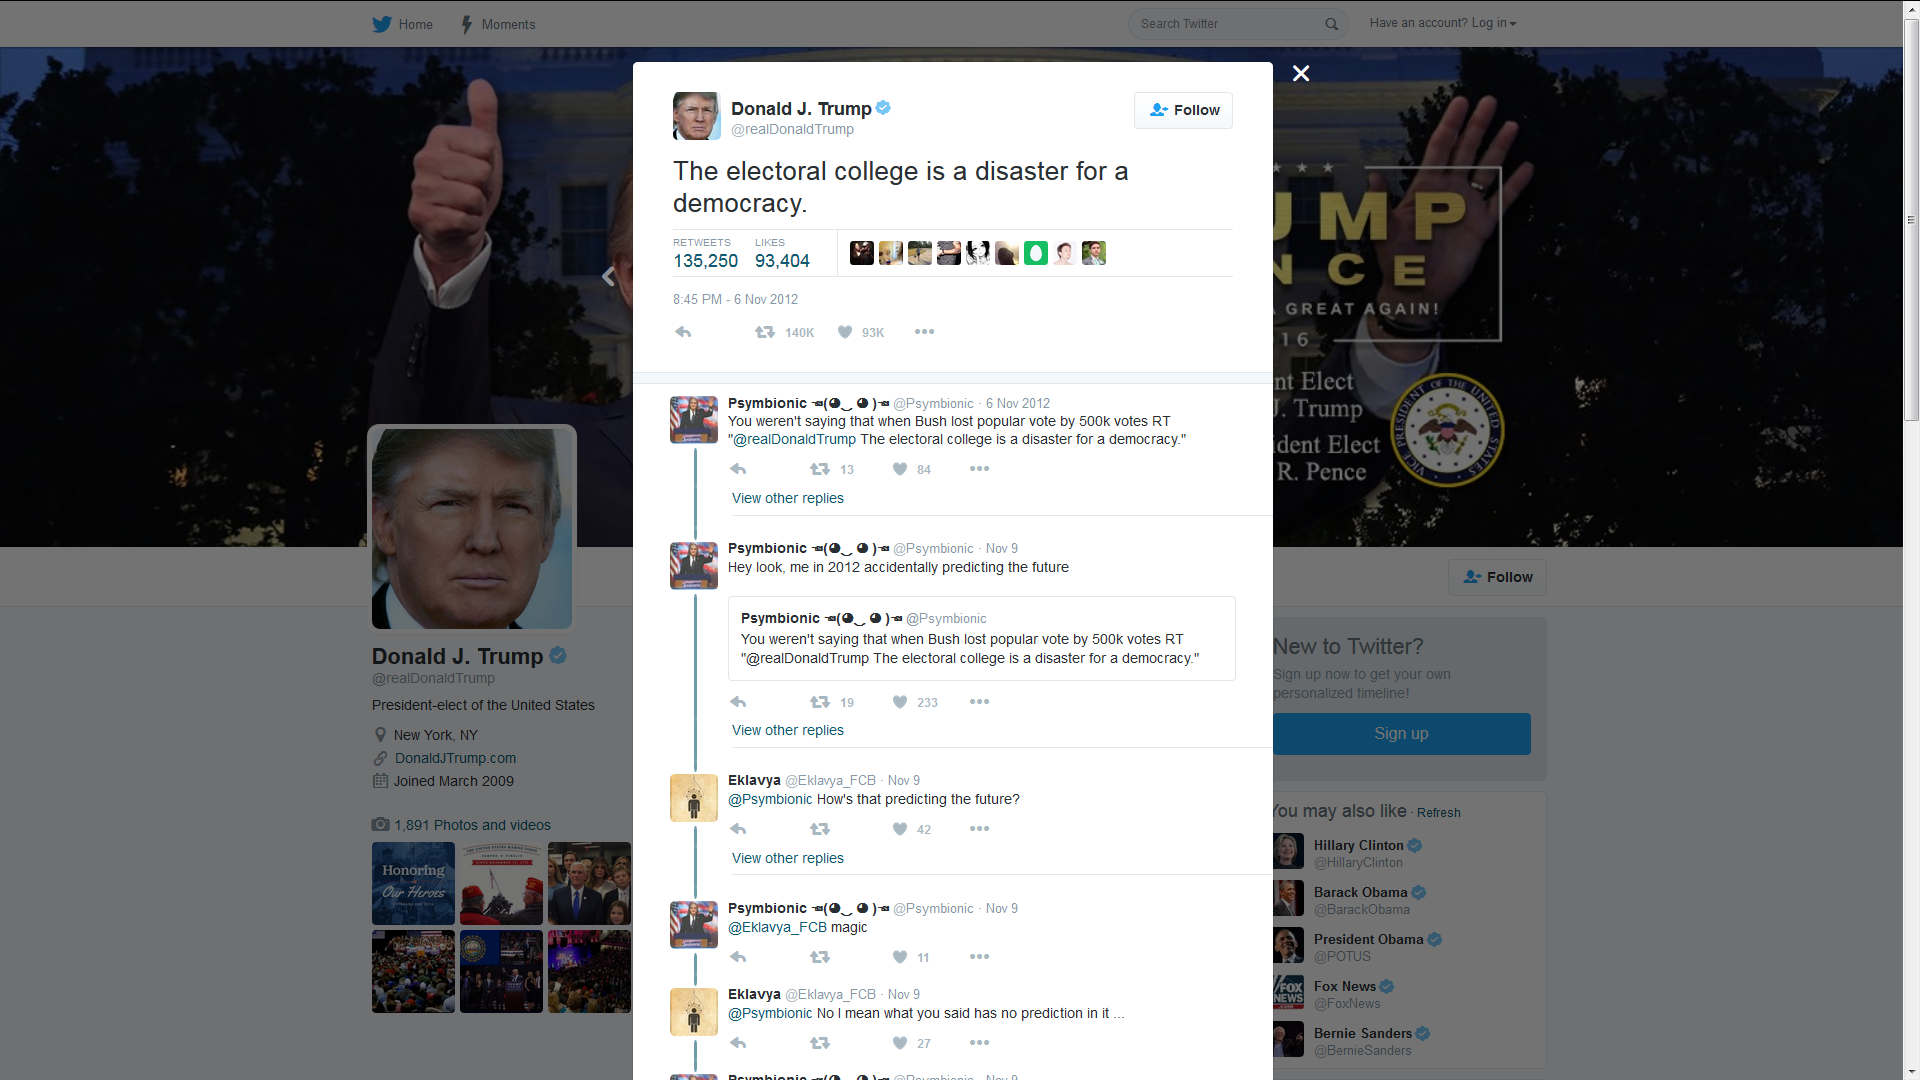Reply to the 'predicting the future' tweet
Viewport: 1920px width, 1080px height.
click(x=738, y=702)
